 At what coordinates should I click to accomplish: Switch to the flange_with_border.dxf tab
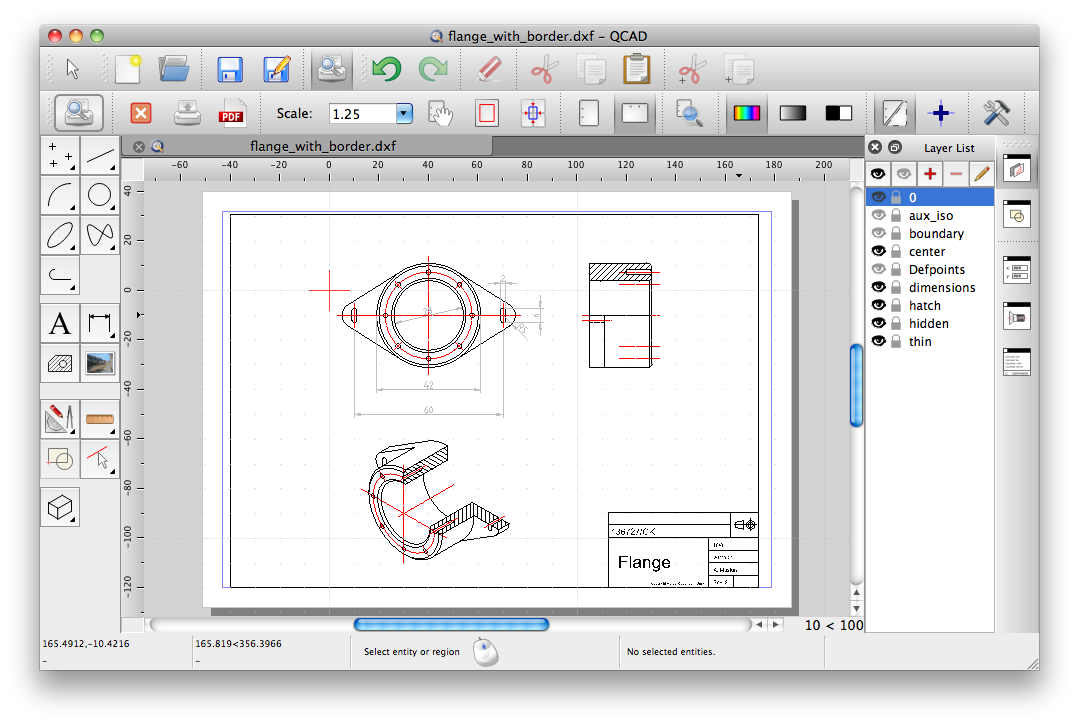click(x=322, y=146)
